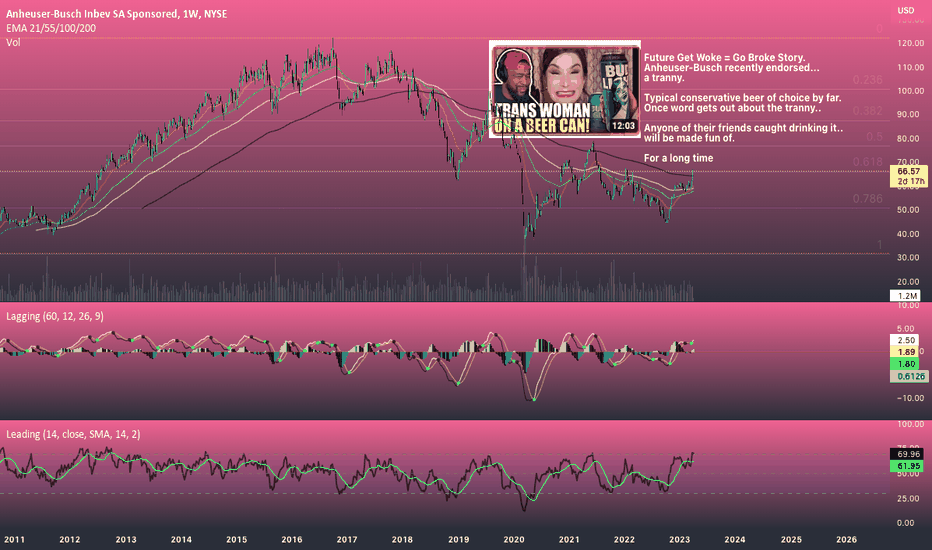This screenshot has width=932, height=550.
Task: Click the 5.00 label on Lagging axis
Action: pyautogui.click(x=905, y=328)
